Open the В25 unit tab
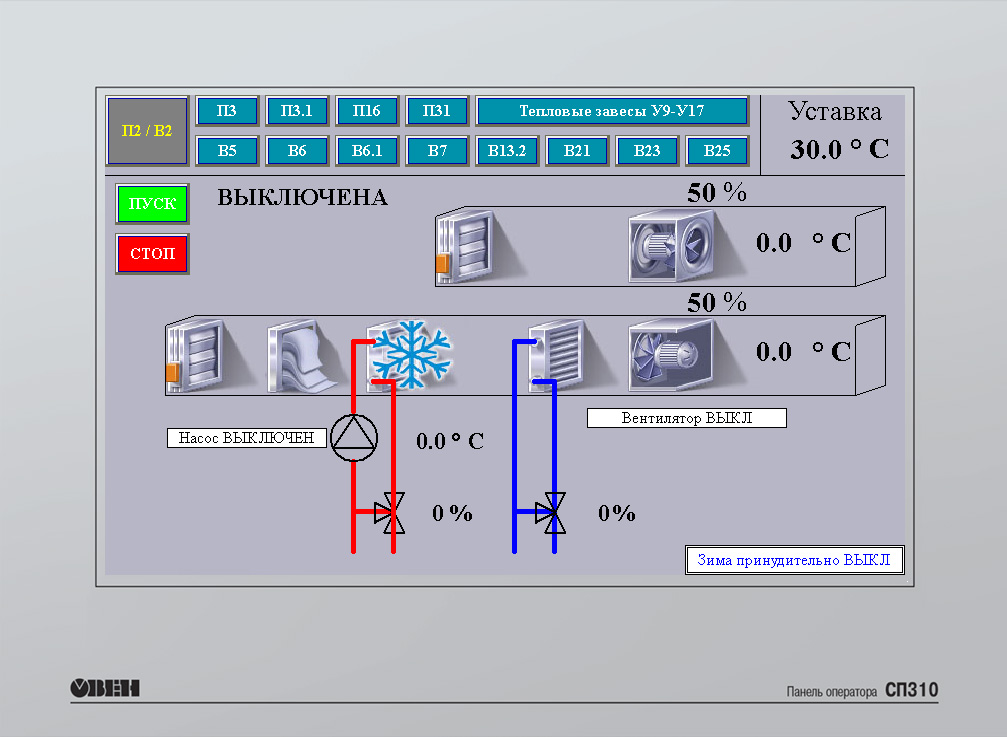Viewport: 1007px width, 737px height. coord(717,151)
